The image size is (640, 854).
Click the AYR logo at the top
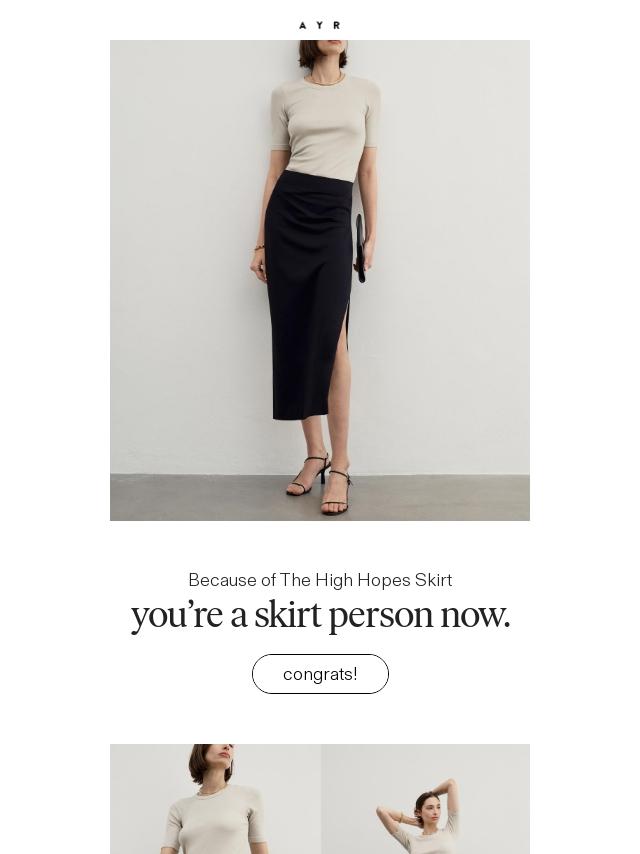click(x=320, y=25)
